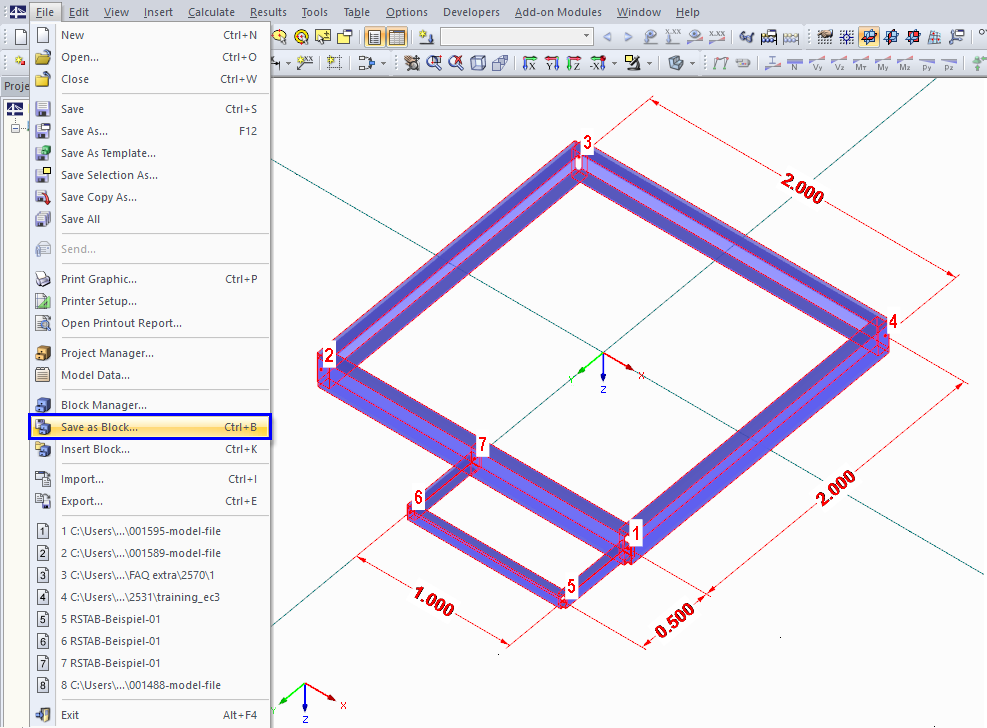Open recent file 4 training_ec3
The height and width of the screenshot is (728, 987).
point(150,597)
